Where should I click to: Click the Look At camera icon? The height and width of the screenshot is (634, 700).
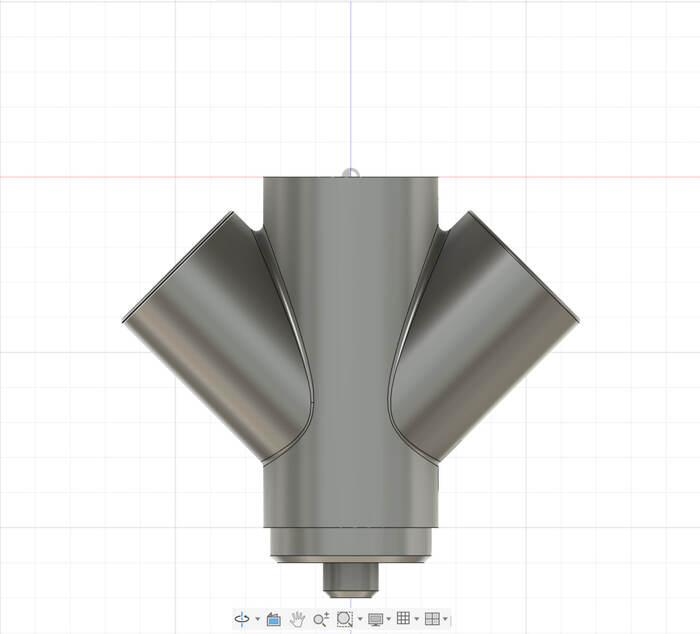point(273,619)
